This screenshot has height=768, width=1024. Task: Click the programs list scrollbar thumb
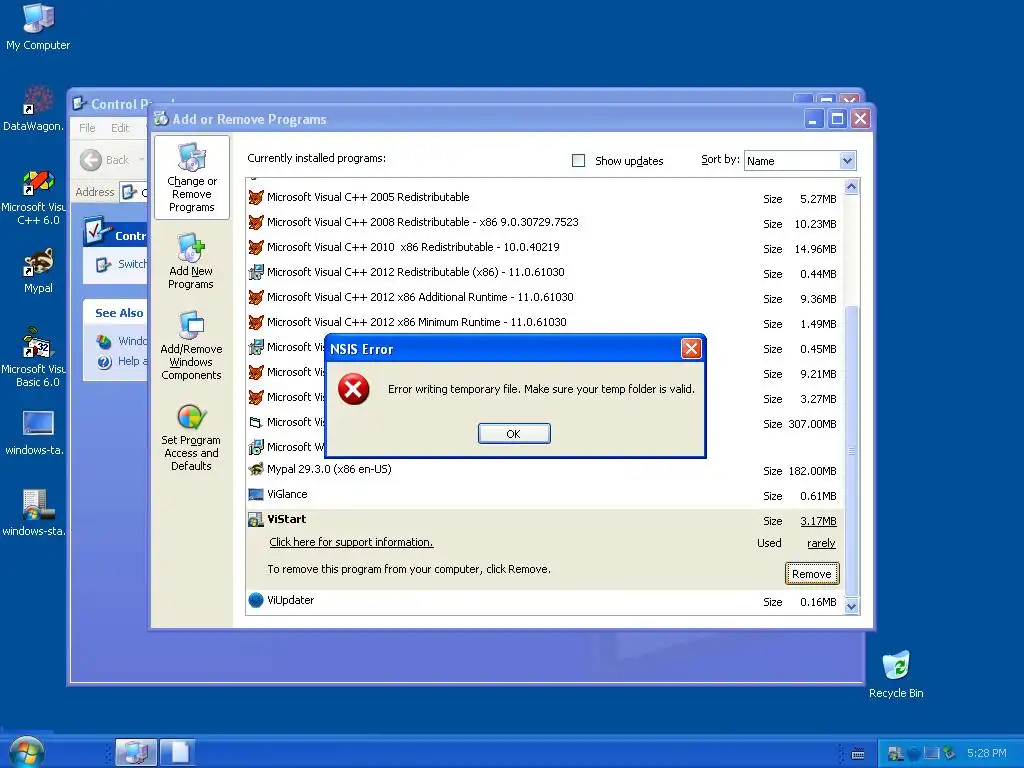(852, 451)
